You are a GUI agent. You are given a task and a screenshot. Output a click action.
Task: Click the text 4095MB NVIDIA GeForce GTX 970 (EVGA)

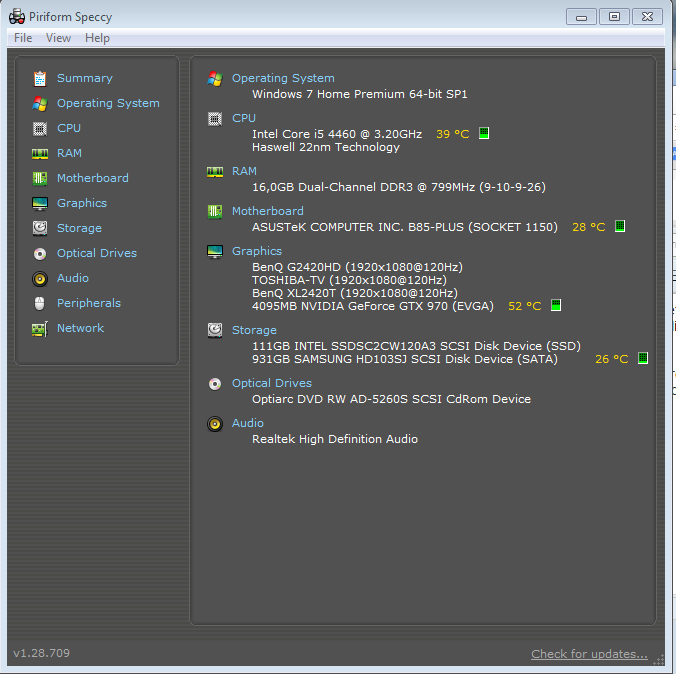373,306
